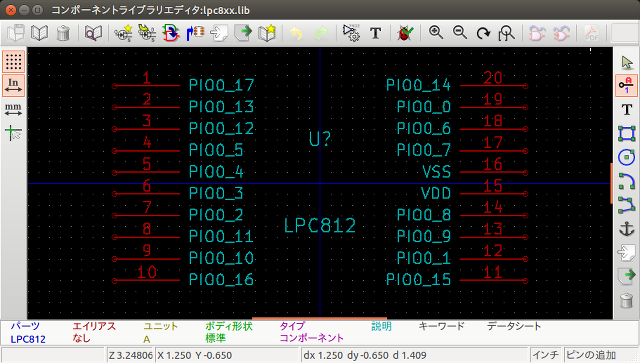The image size is (640, 363).
Task: Select the LPC812 component name text
Action: coord(320,225)
